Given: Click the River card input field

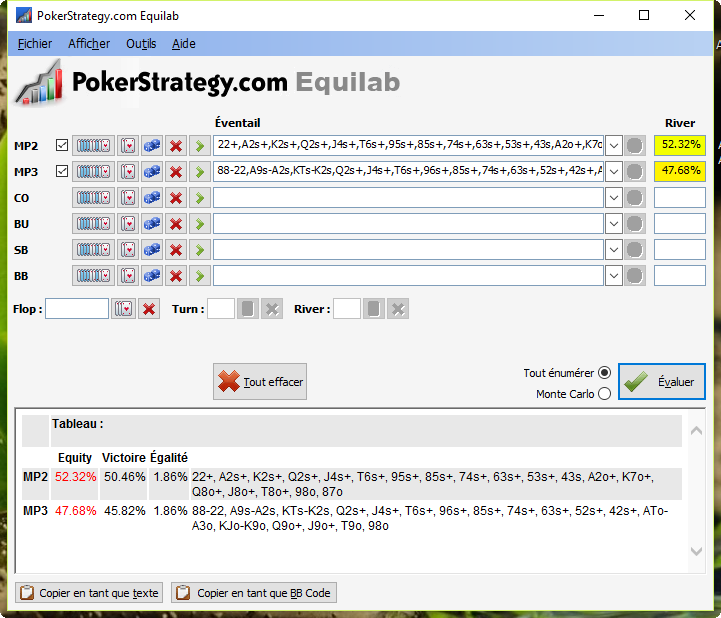Looking at the screenshot, I should [347, 309].
